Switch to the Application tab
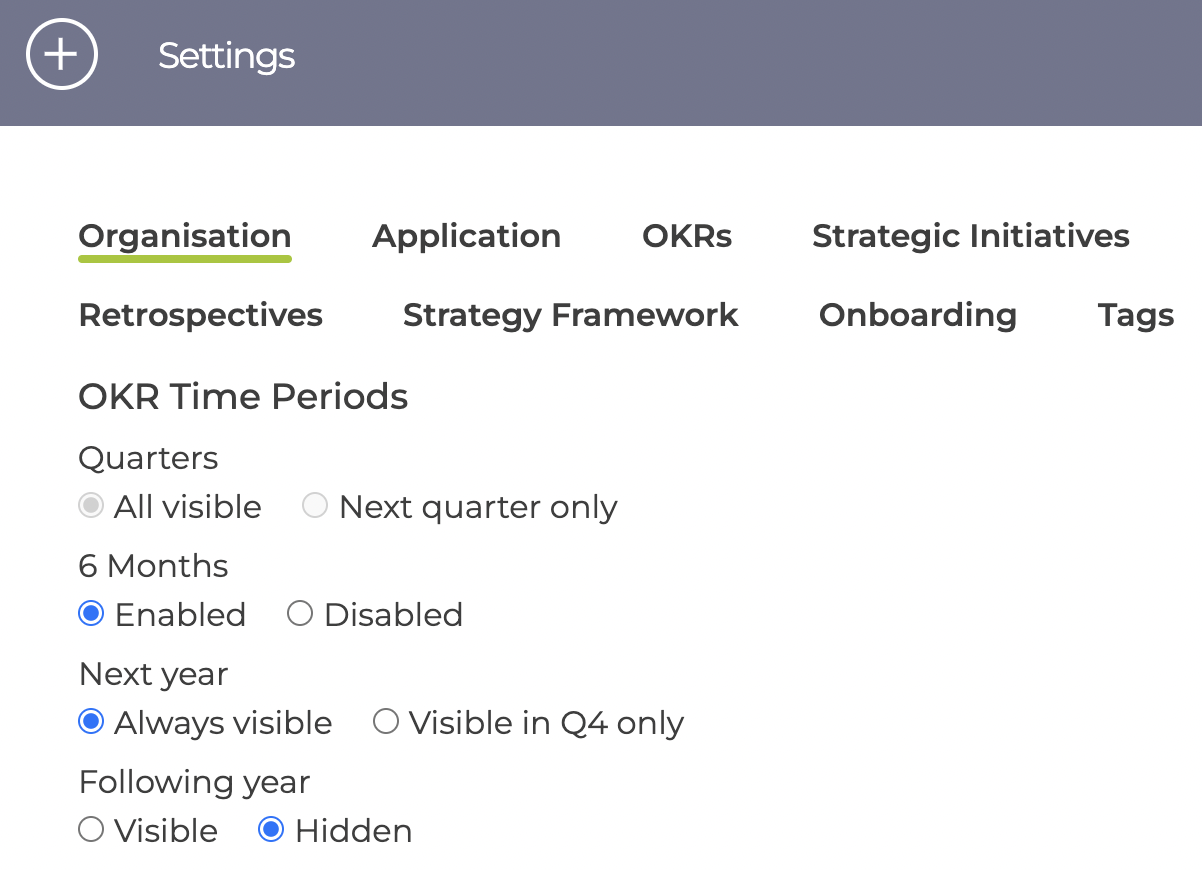 [x=467, y=236]
